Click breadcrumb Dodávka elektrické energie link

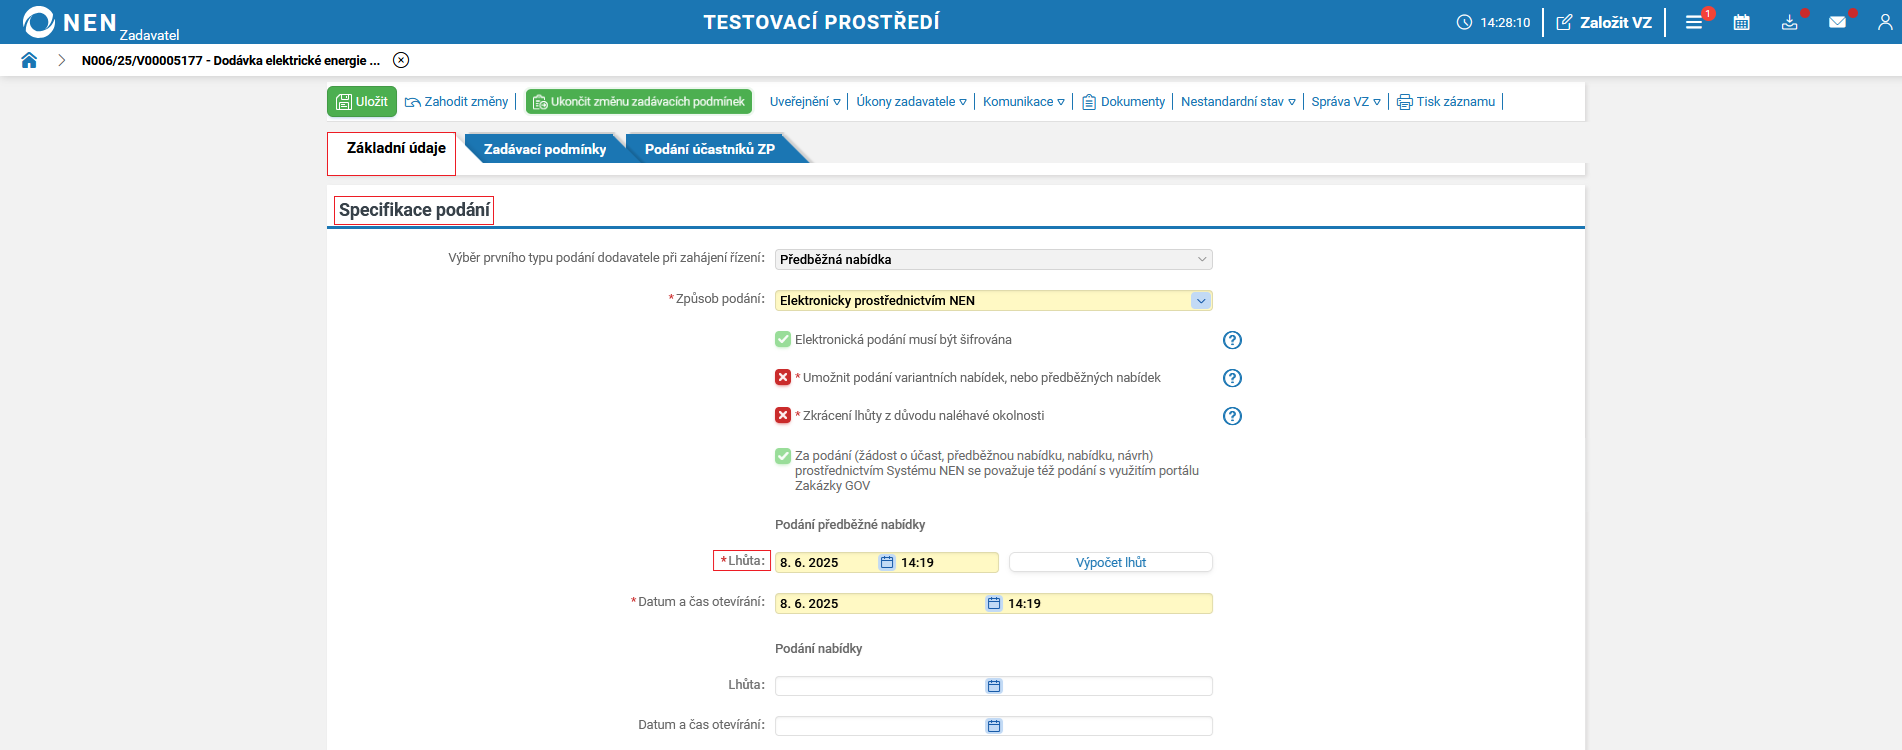(231, 60)
